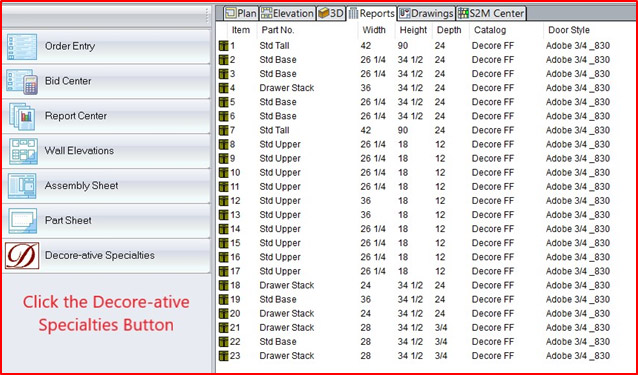
Task: Click the cabinet icon for item 10
Action: tap(223, 173)
